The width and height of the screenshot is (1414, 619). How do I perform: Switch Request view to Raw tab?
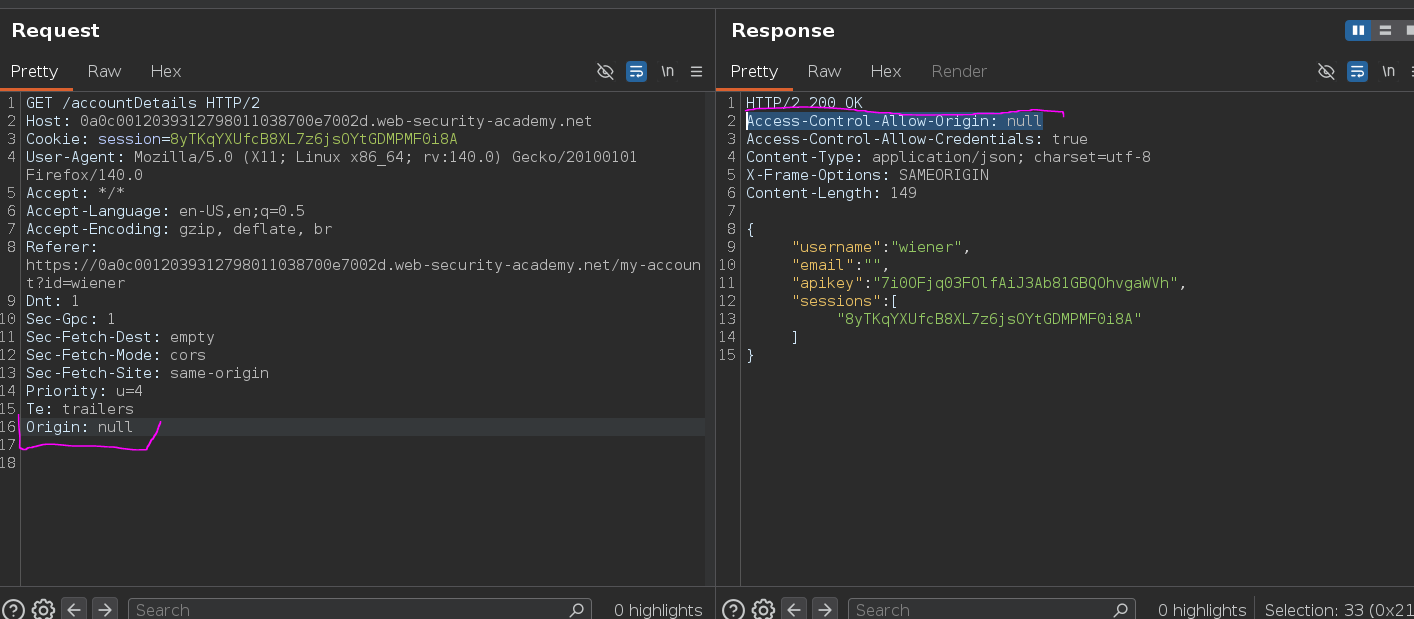(x=104, y=71)
